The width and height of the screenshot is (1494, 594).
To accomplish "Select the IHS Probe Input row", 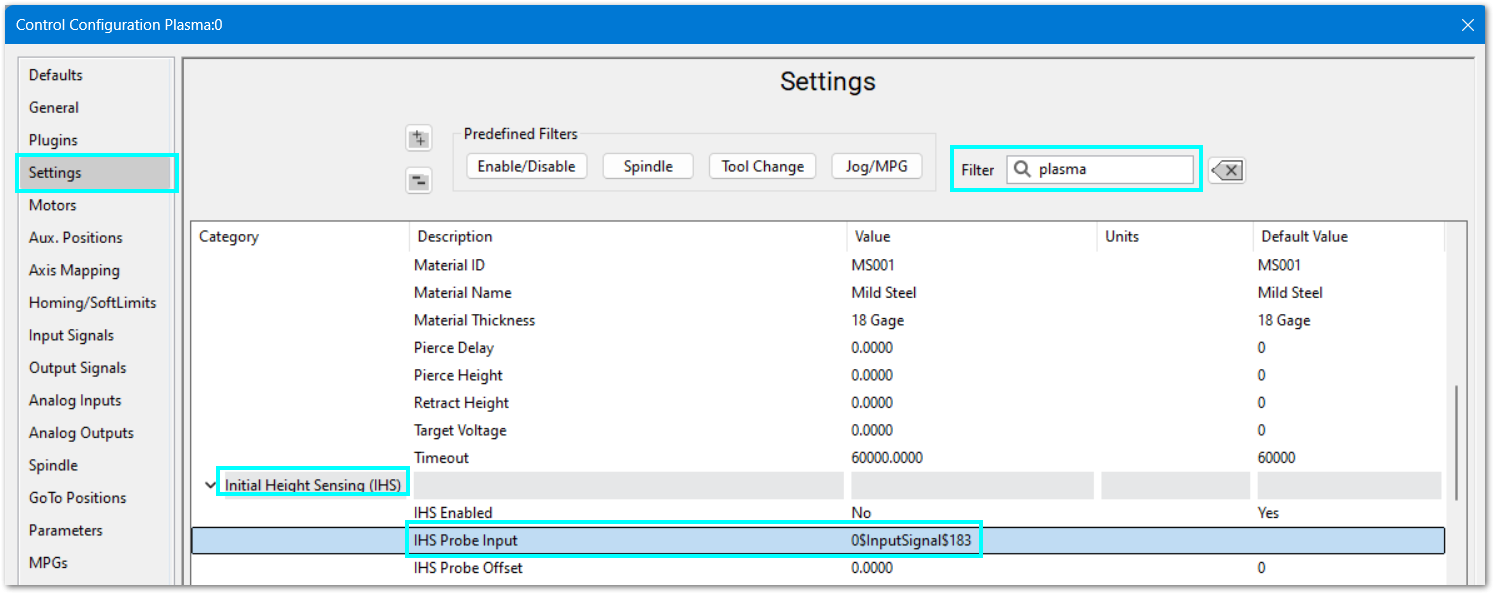I will (x=818, y=541).
